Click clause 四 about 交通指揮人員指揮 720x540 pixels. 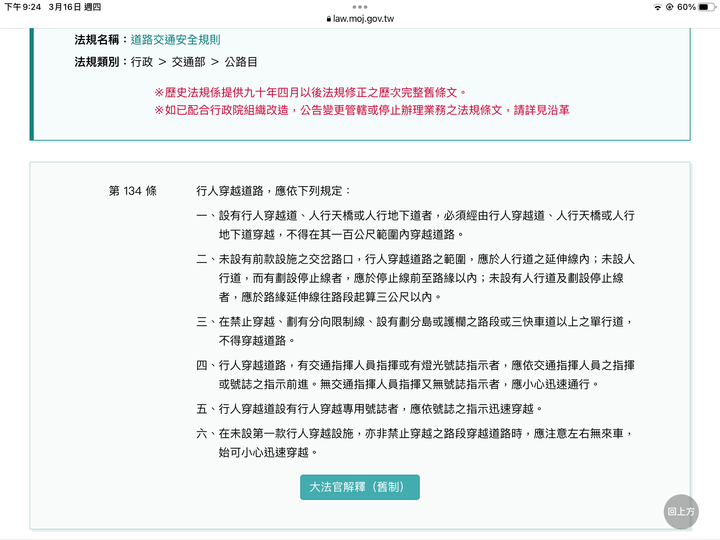click(x=416, y=375)
